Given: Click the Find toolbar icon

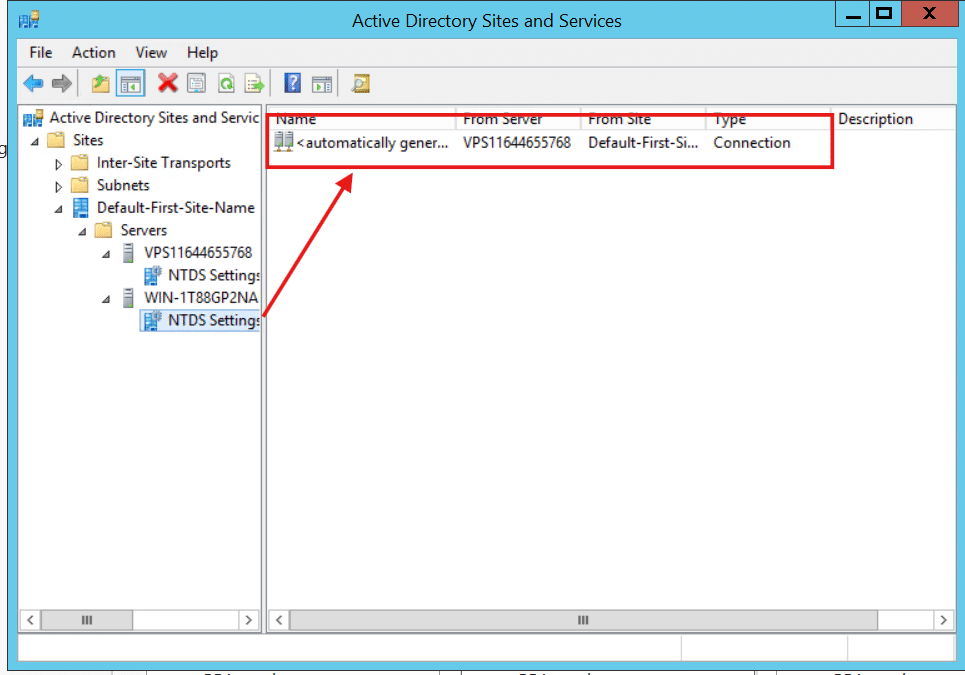Looking at the screenshot, I should pos(361,83).
